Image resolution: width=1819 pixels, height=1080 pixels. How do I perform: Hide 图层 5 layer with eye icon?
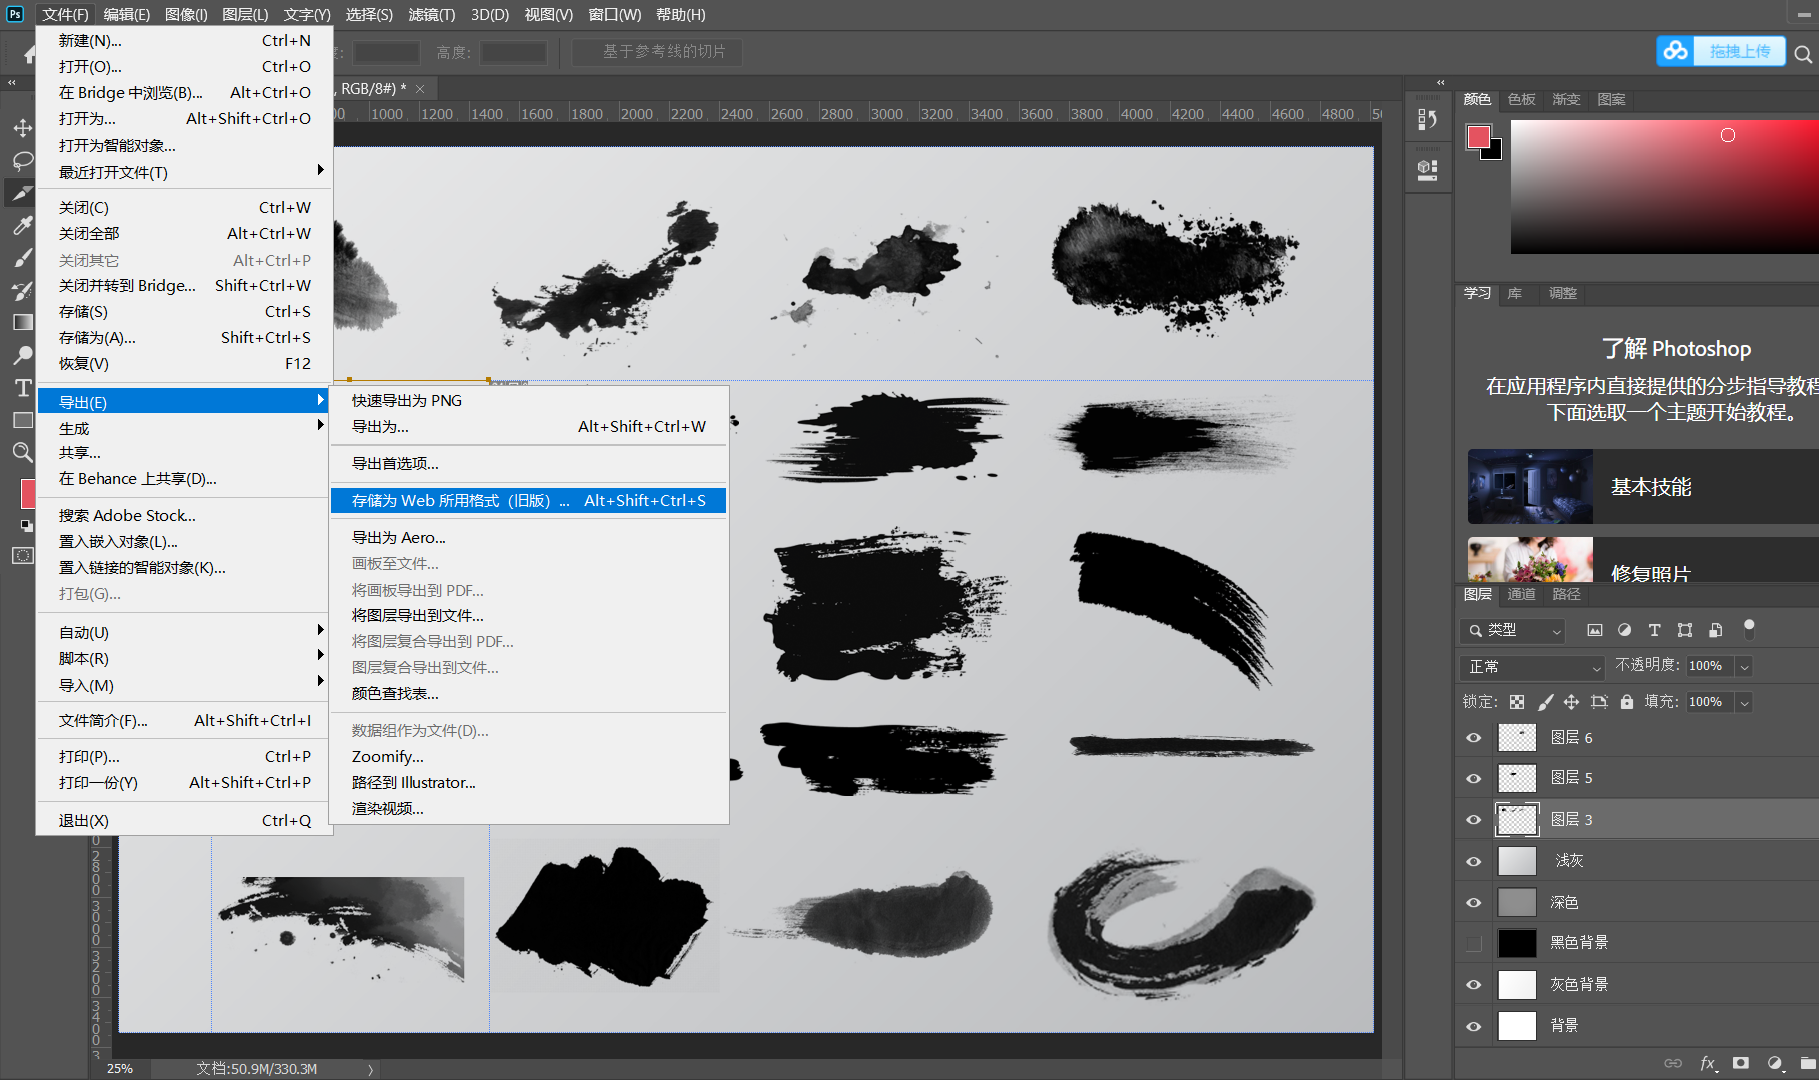[1473, 778]
